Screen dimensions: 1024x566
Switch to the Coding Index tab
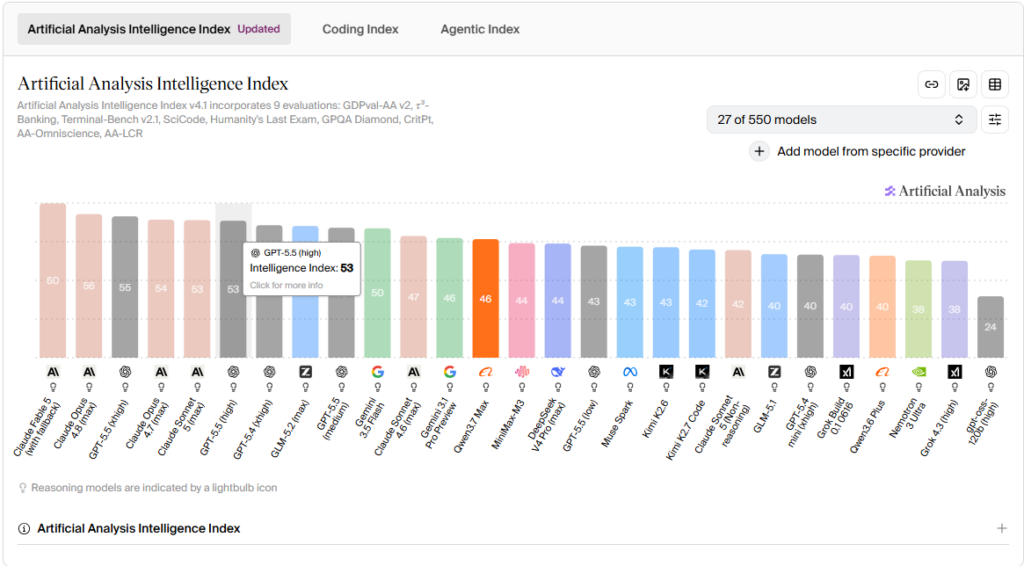360,29
